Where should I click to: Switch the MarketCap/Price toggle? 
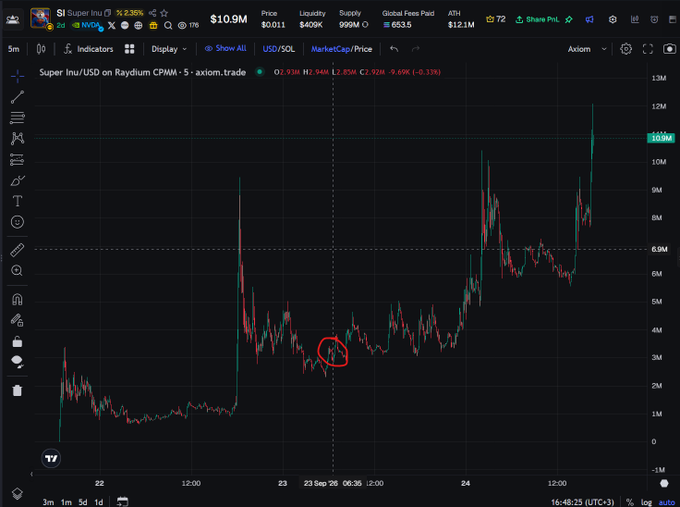341,49
